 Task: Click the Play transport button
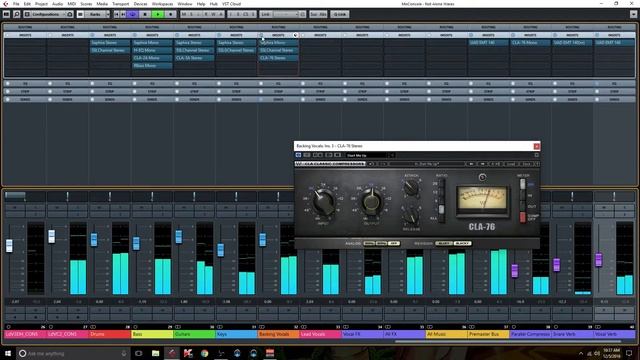click(158, 14)
